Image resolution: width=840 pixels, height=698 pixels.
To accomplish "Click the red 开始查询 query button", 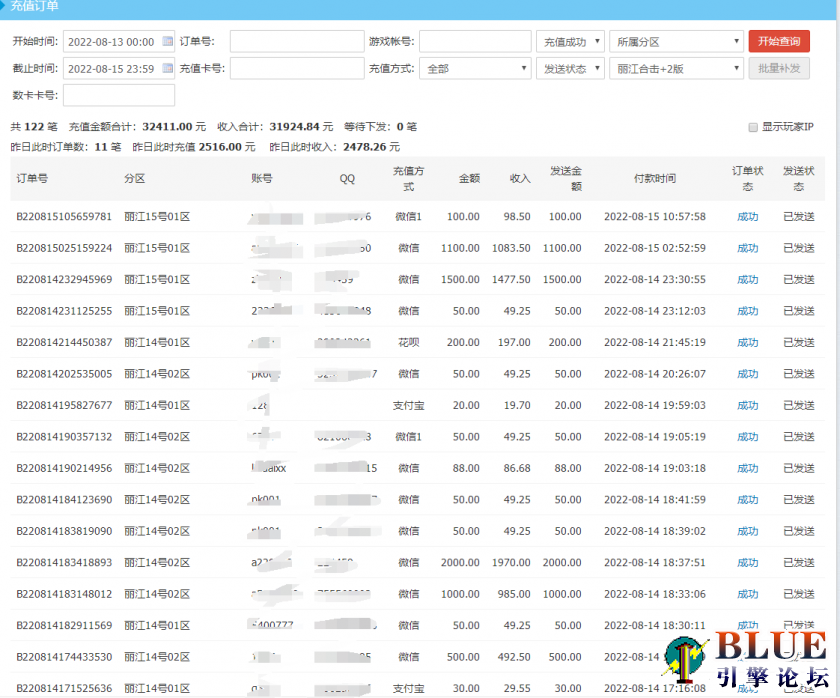I will click(779, 42).
